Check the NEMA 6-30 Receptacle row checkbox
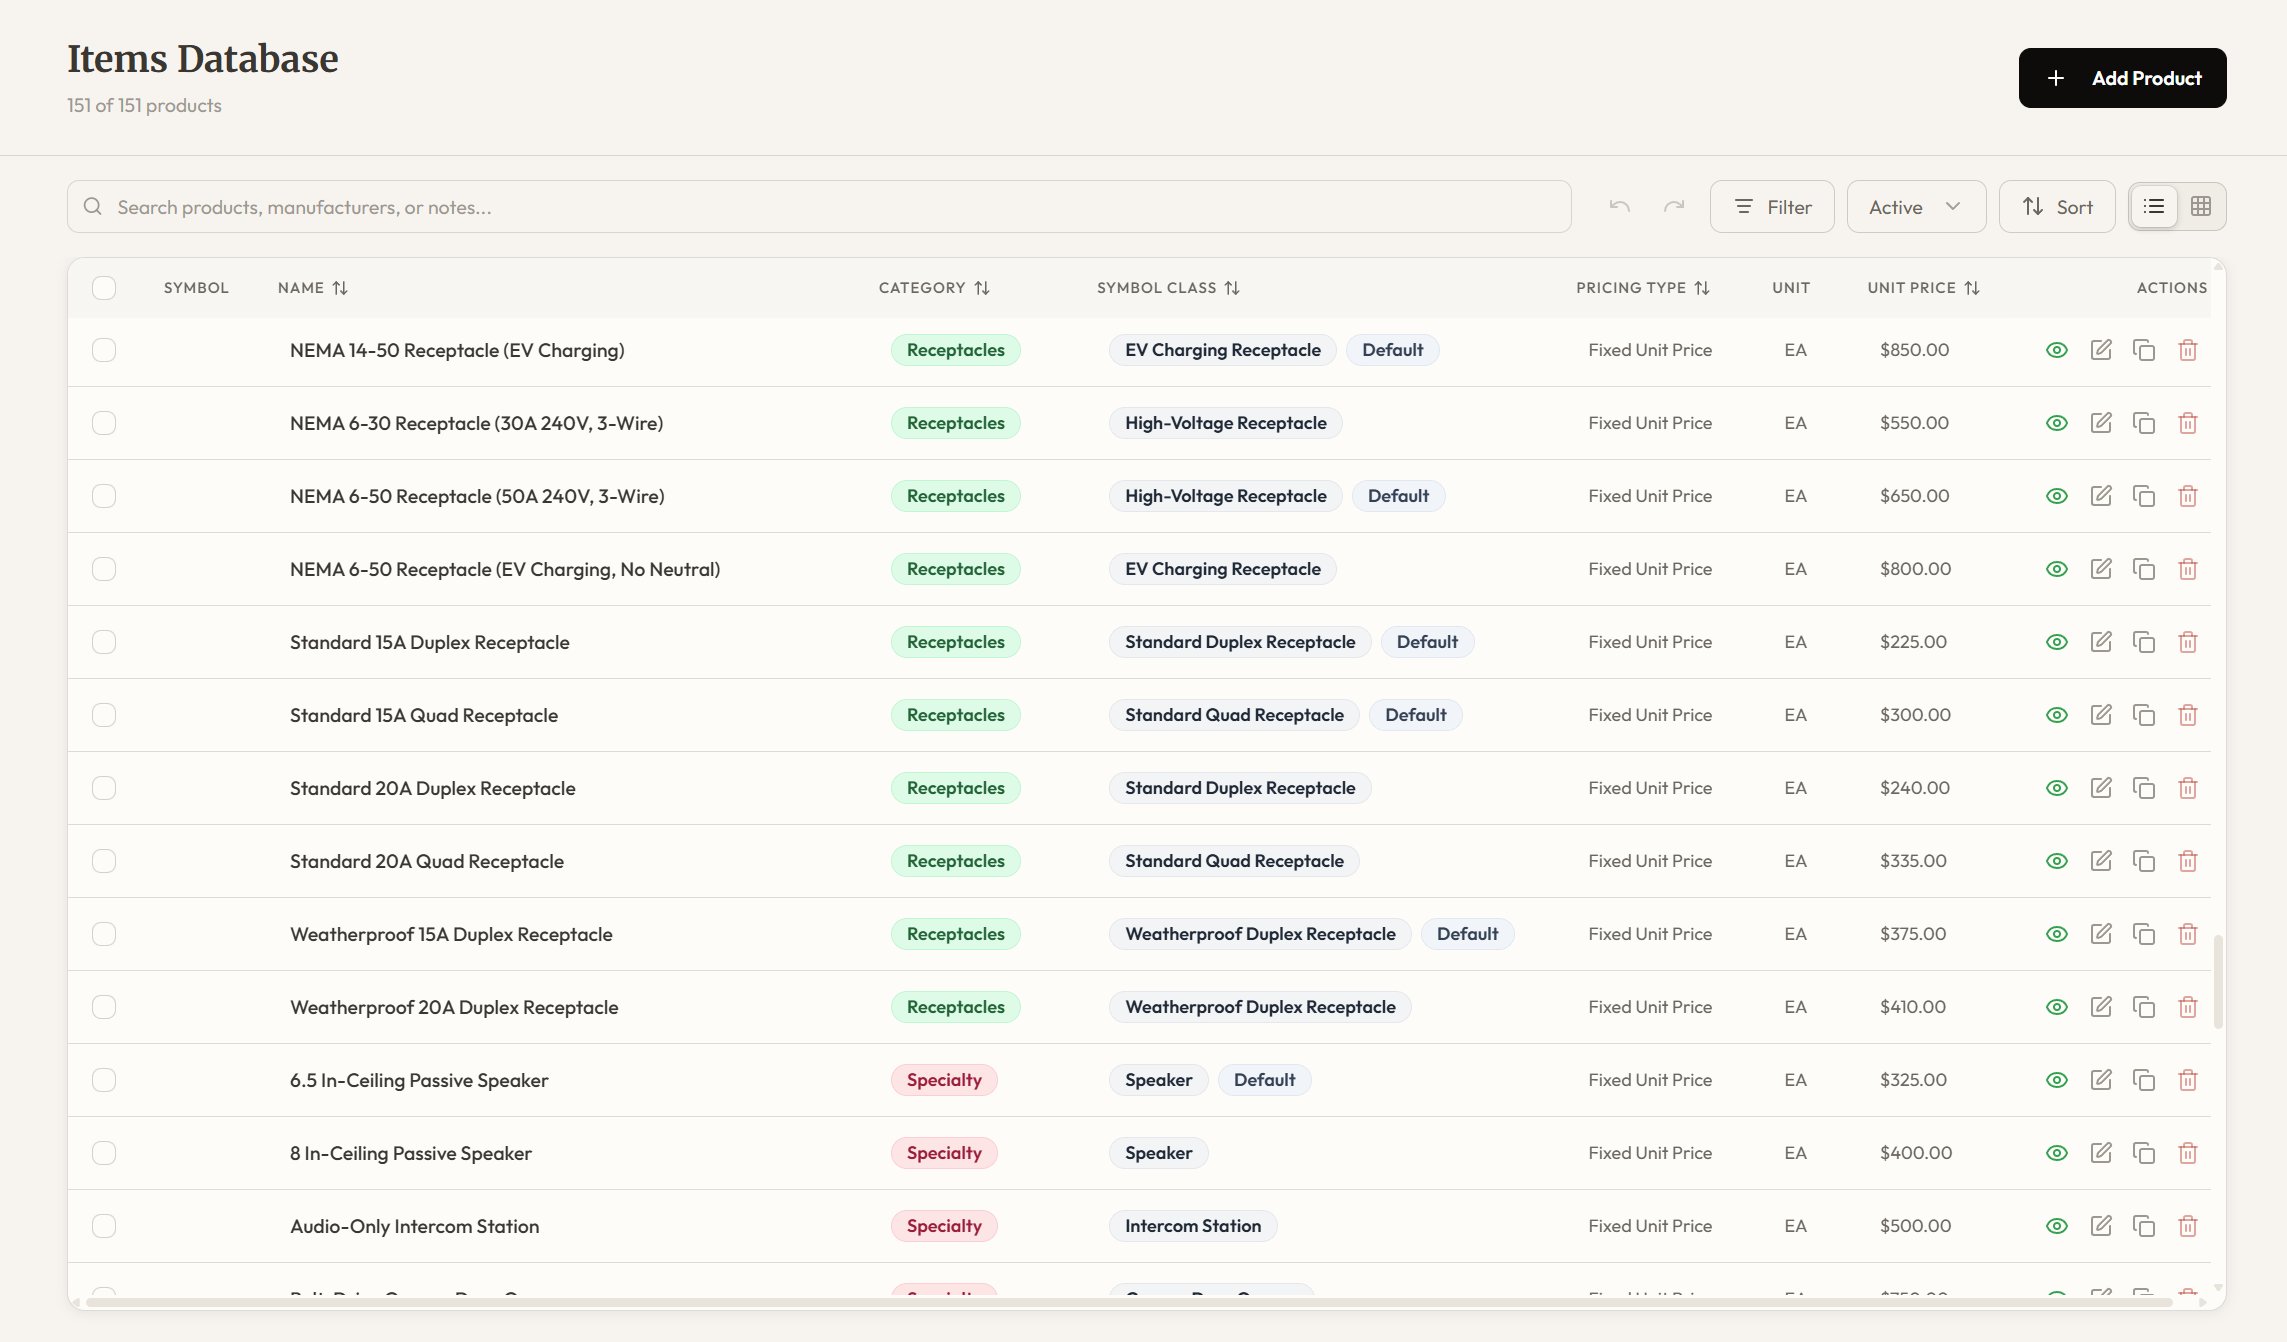 105,422
